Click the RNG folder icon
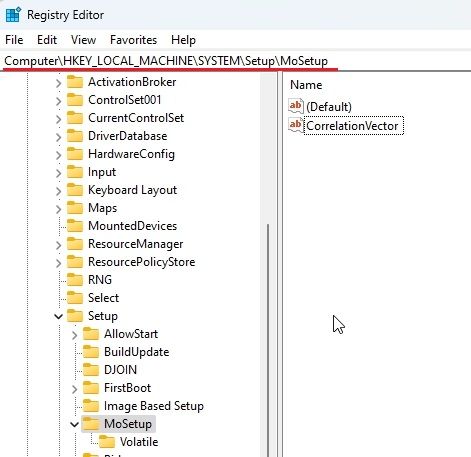 75,280
